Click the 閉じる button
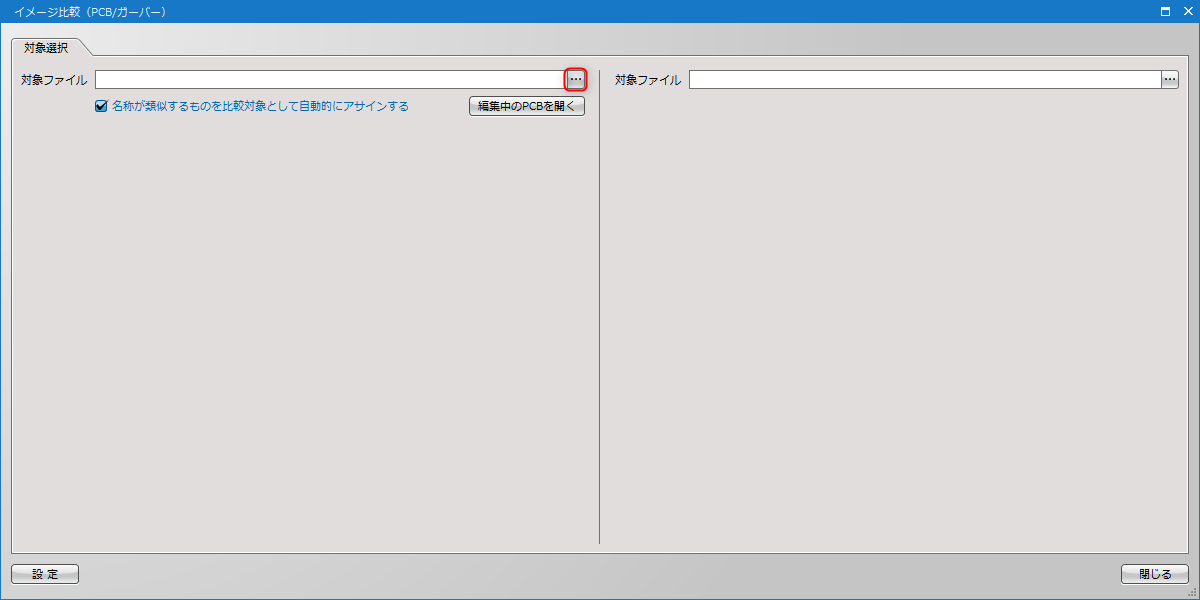The image size is (1200, 600). point(1155,574)
